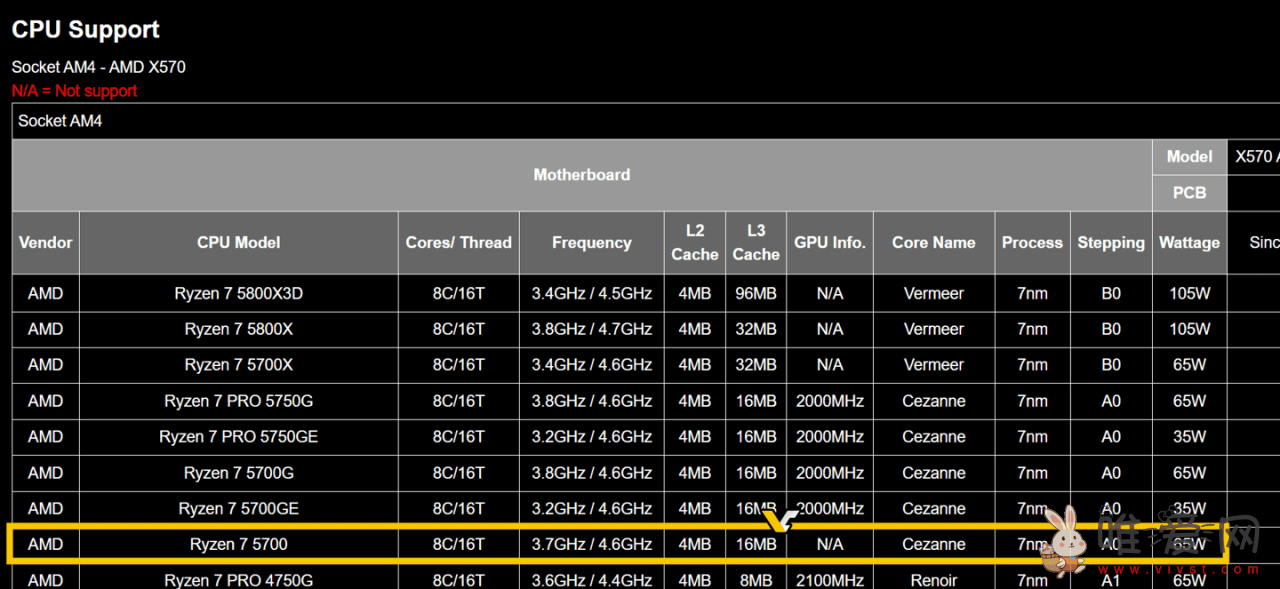
Task: Click N/A GPU info in the 5700 row
Action: pyautogui.click(x=830, y=545)
